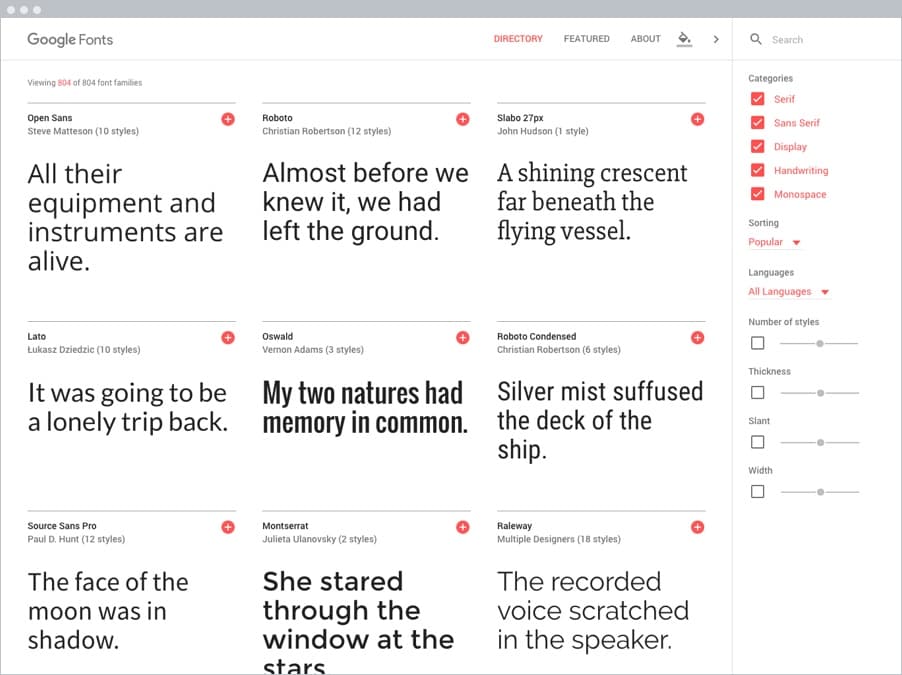Screen dimensions: 902x675
Task: Uncheck the Handwriting category checkbox
Action: (x=758, y=170)
